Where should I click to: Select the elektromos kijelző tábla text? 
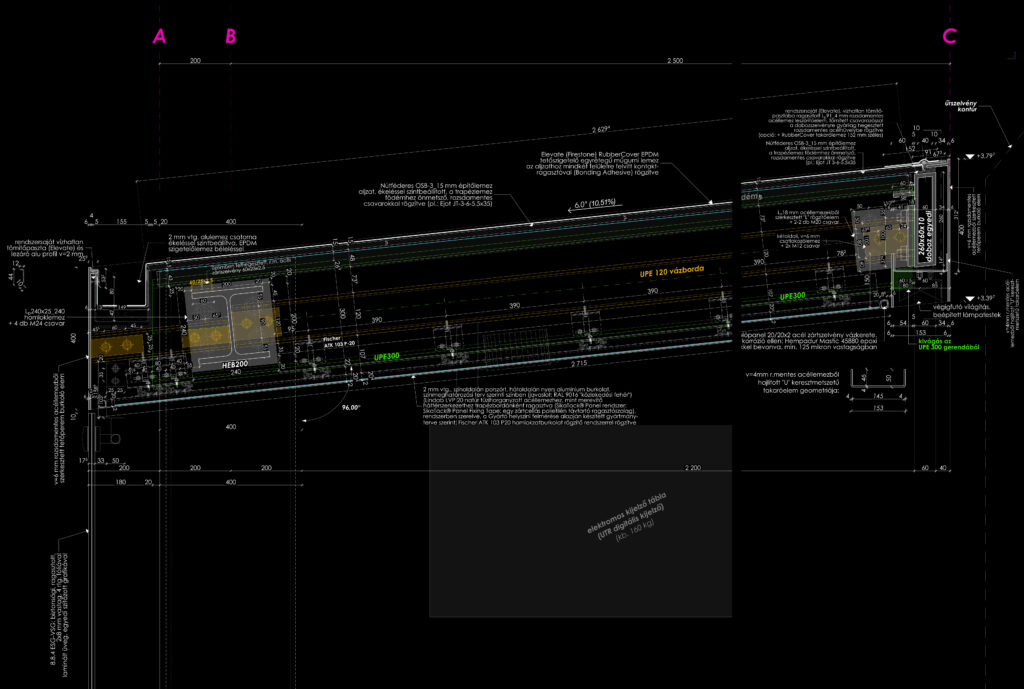tap(625, 514)
